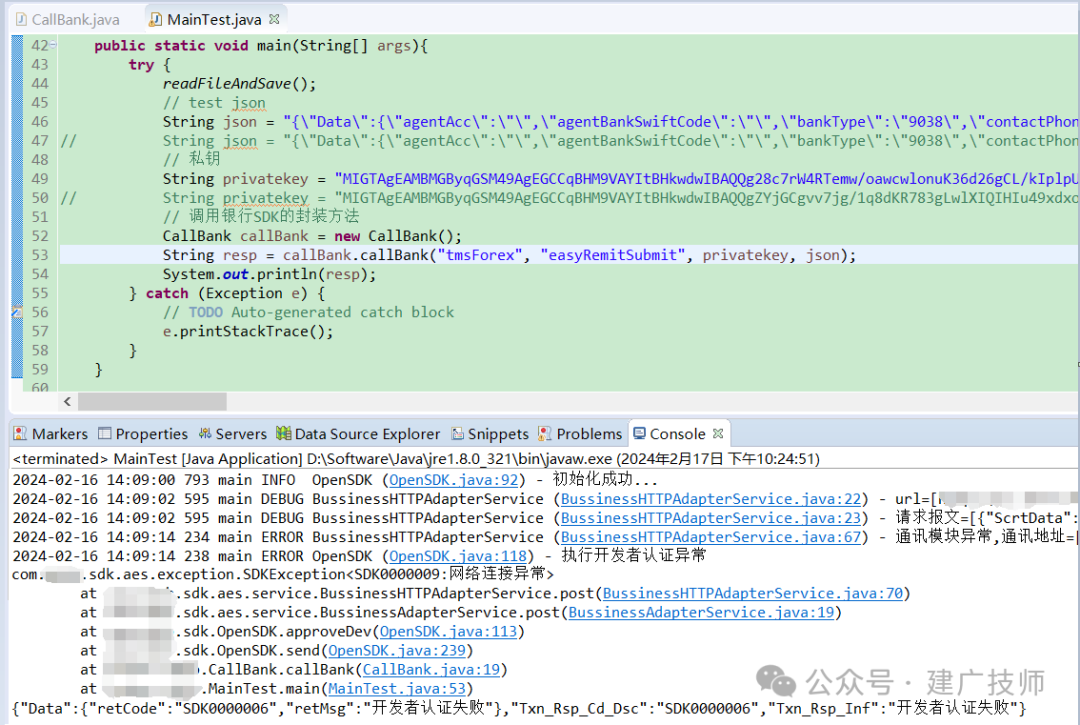Viewport: 1080px width, 725px height.
Task: Click the readFileAndSave() call on line 44
Action: click(239, 84)
